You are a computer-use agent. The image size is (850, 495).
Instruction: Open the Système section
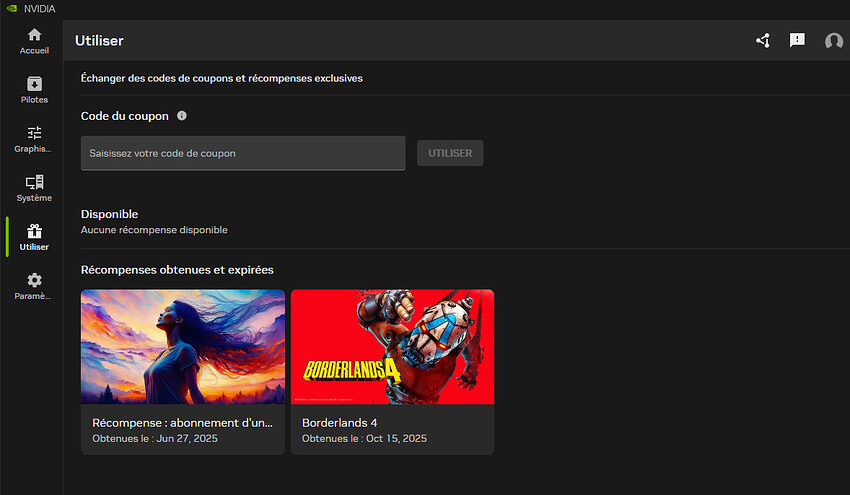coord(34,188)
